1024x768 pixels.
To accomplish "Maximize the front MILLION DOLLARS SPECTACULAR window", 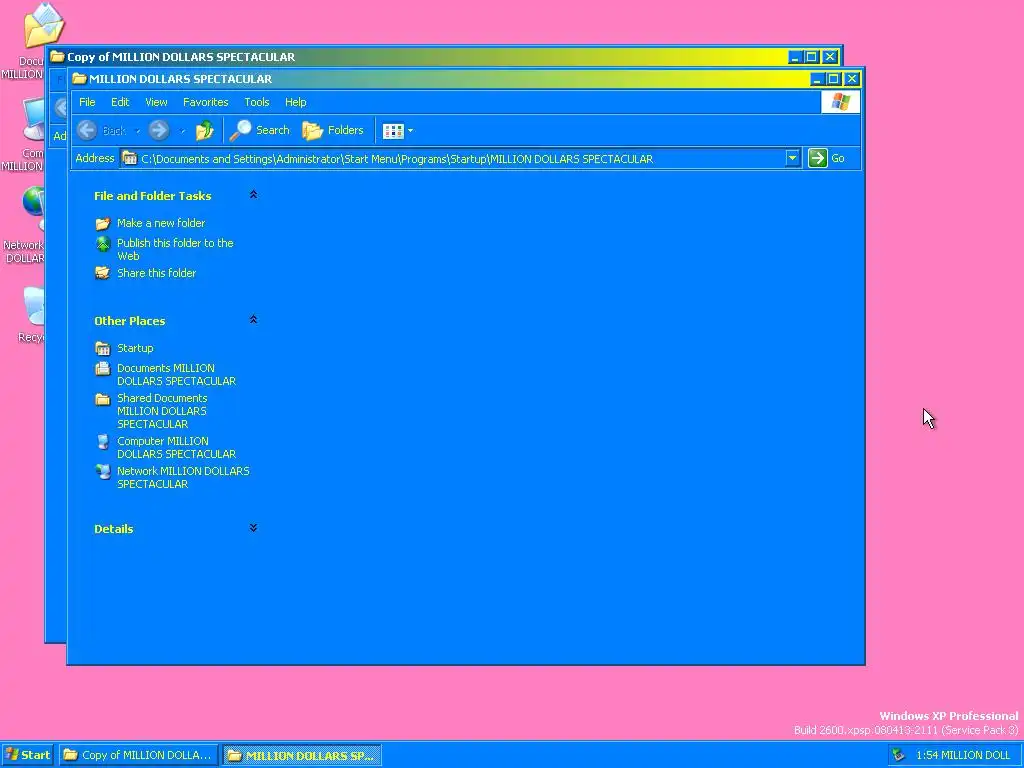I will (x=834, y=79).
